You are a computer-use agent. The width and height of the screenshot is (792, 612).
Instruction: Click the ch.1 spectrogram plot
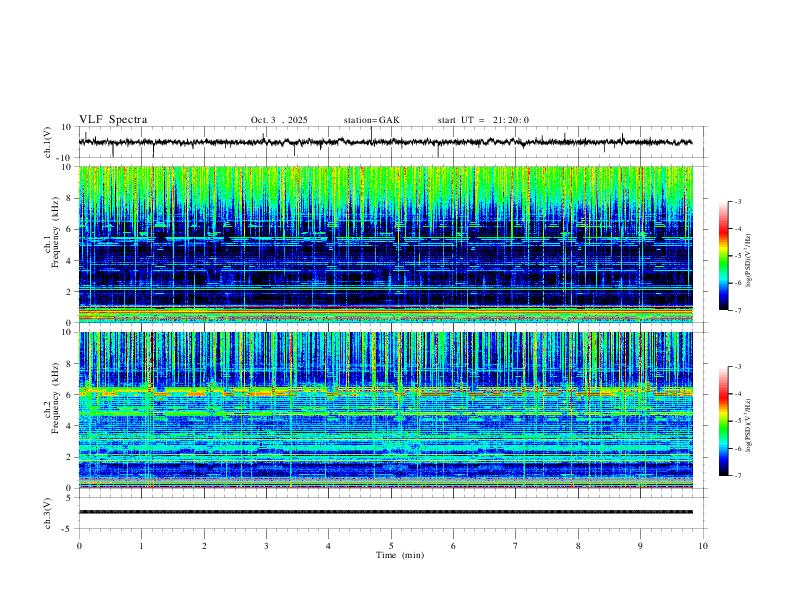pyautogui.click(x=385, y=244)
